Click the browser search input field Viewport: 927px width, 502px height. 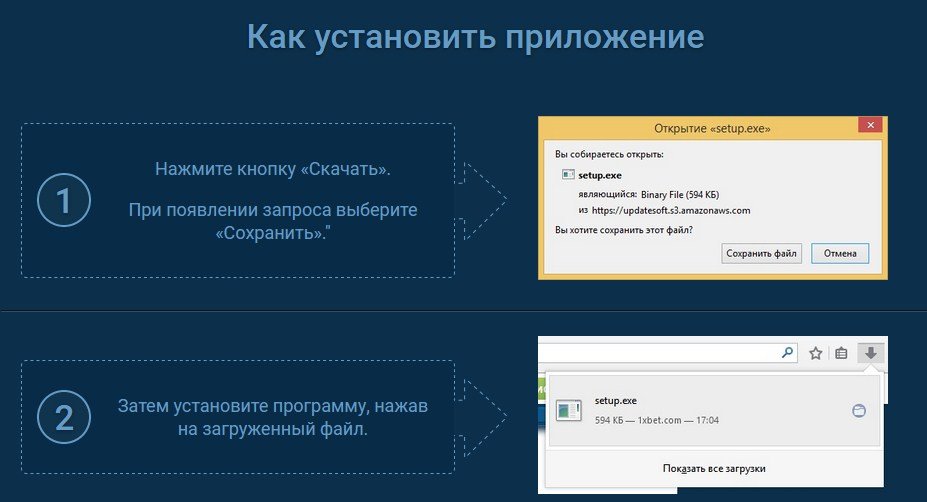coord(667,353)
